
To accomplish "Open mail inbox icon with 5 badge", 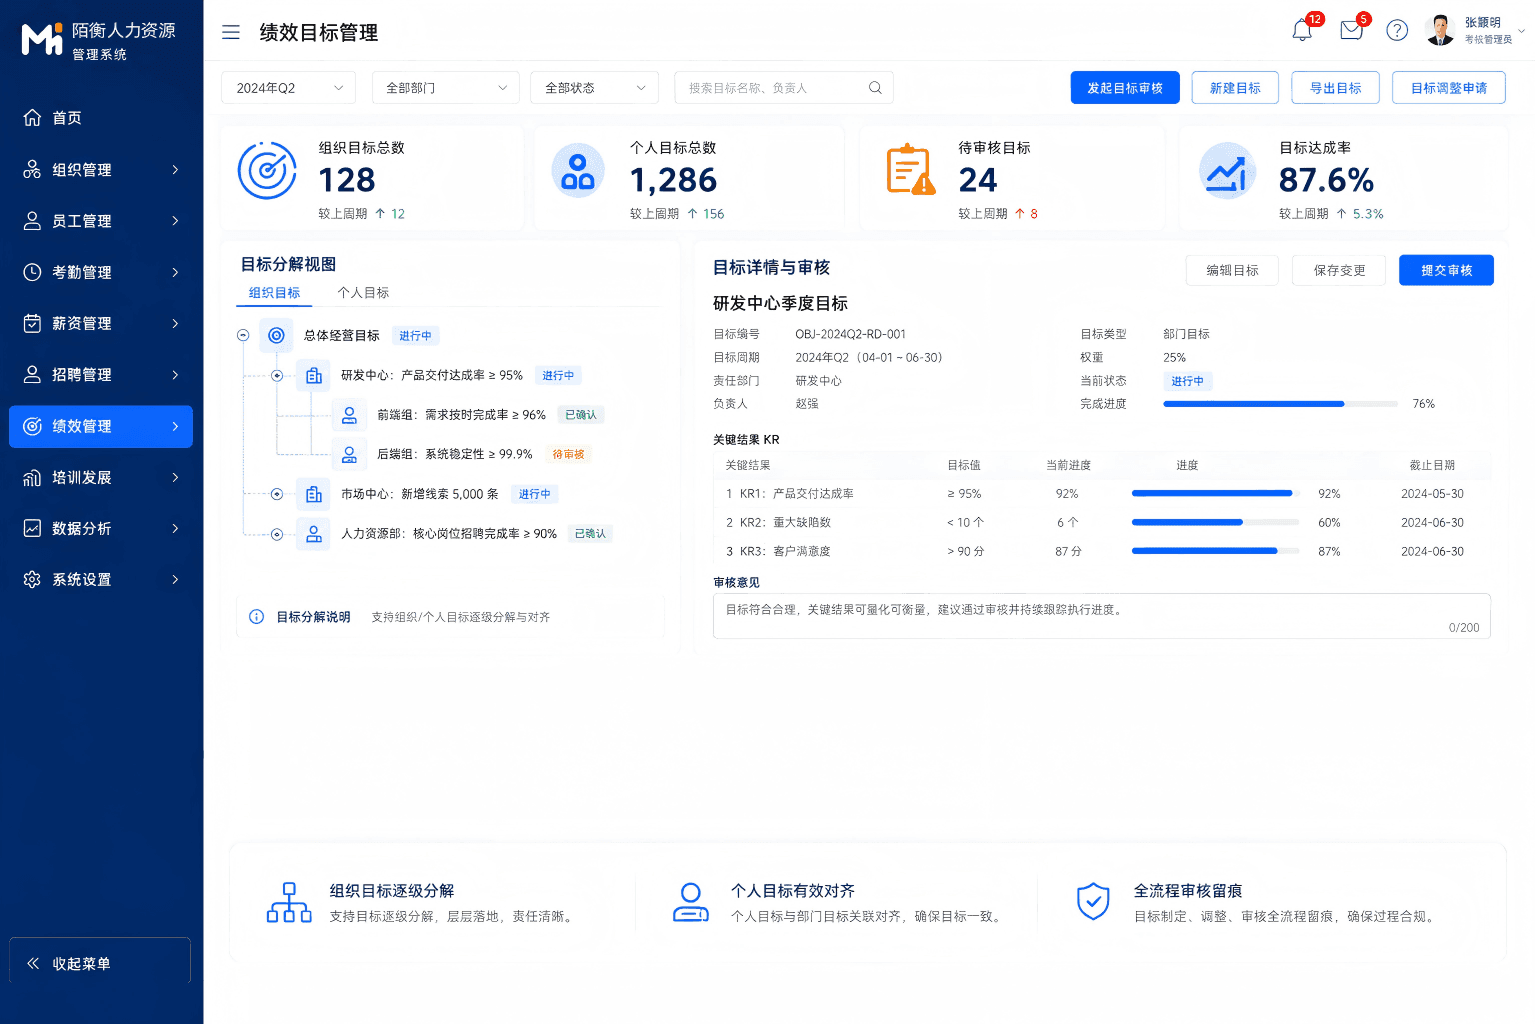I will [x=1351, y=30].
